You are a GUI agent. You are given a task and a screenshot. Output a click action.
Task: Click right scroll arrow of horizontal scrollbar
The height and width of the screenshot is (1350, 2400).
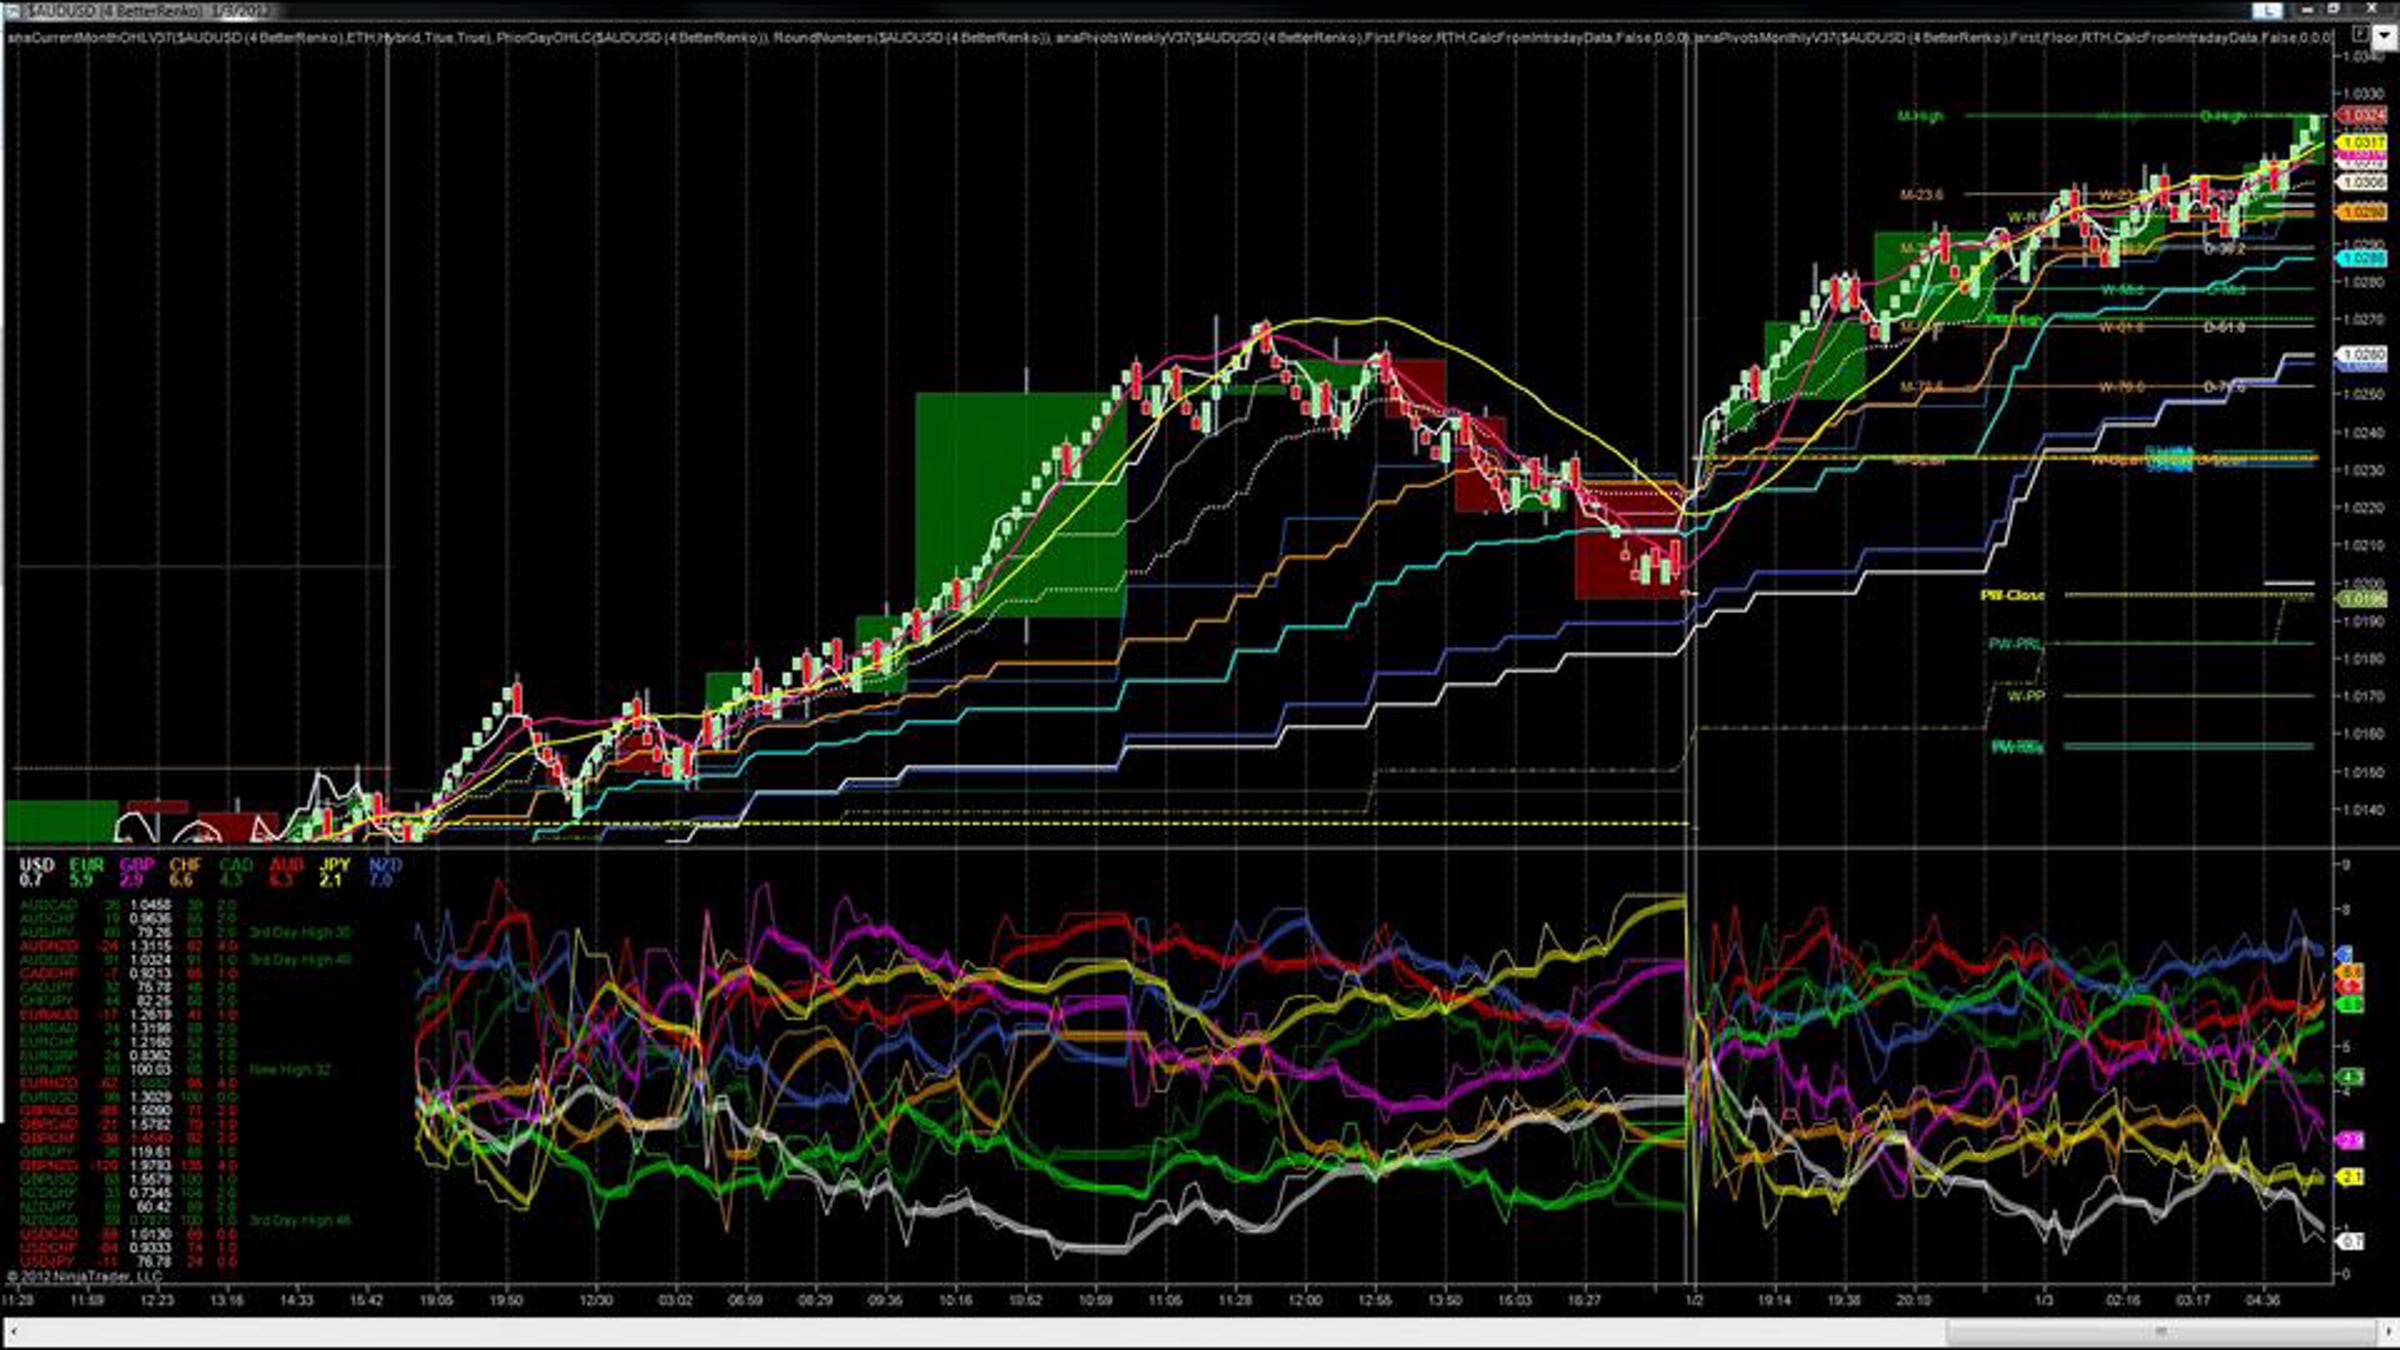click(2386, 1332)
